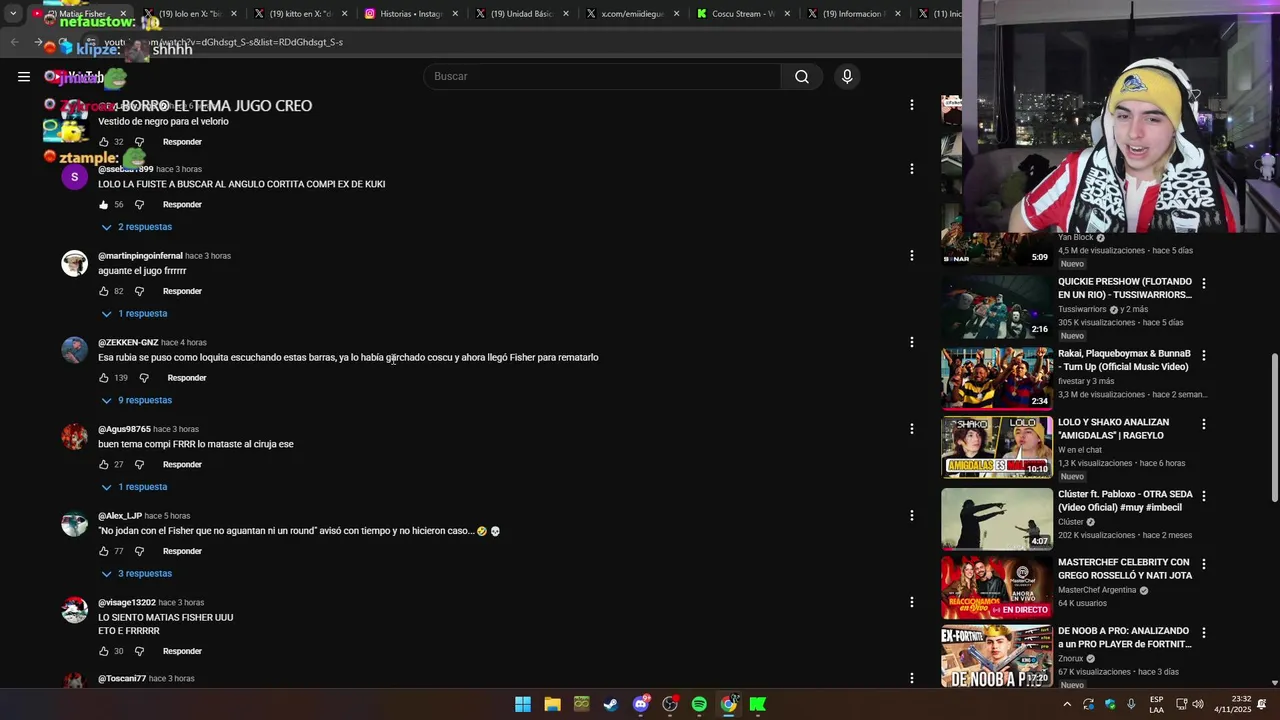The height and width of the screenshot is (720, 1280).
Task: Switch to '(19) Unidad Básica' tab
Action: 521,14
